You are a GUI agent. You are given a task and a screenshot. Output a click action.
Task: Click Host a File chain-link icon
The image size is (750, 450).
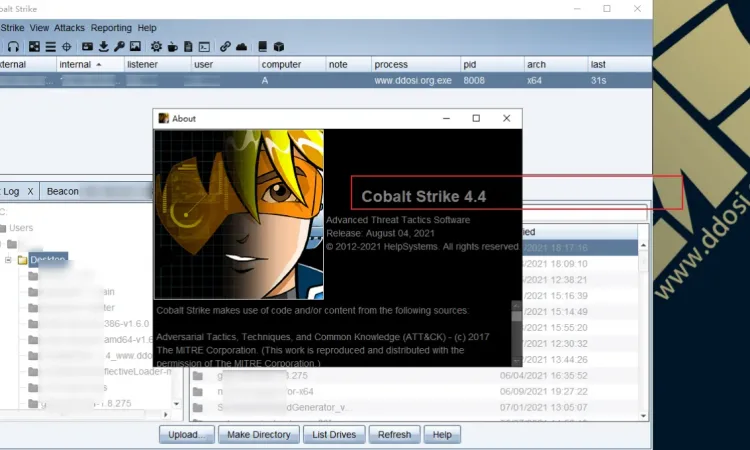click(225, 46)
